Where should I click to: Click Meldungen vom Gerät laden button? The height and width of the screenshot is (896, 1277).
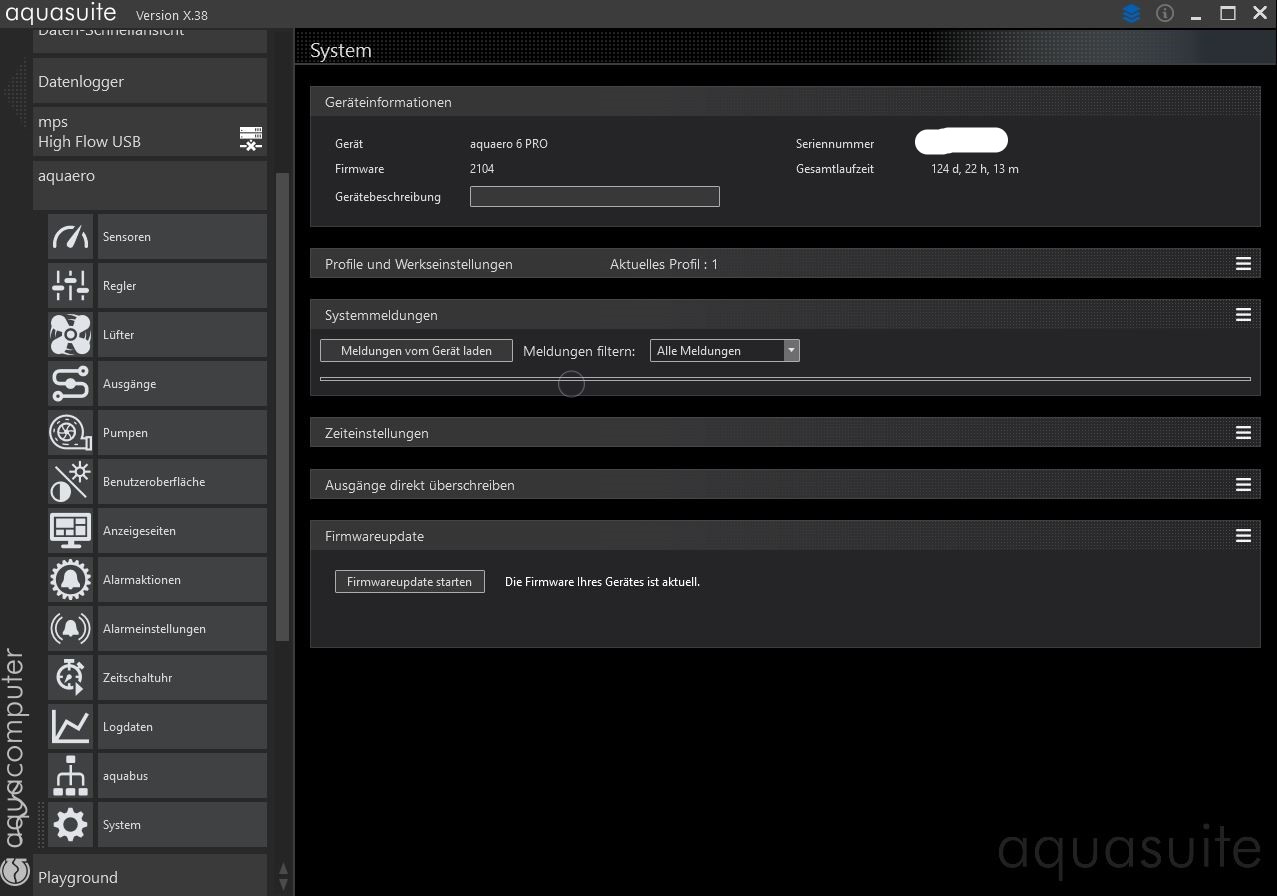point(416,351)
